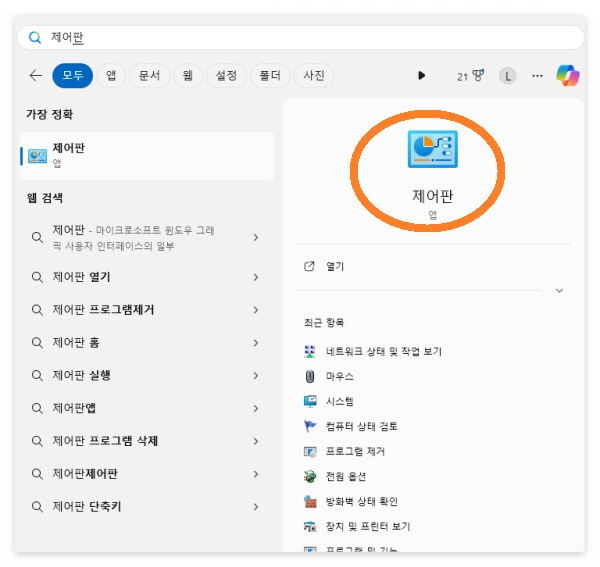Open recent item 장치 및 프린터 보기
This screenshot has width=600, height=567.
[368, 526]
